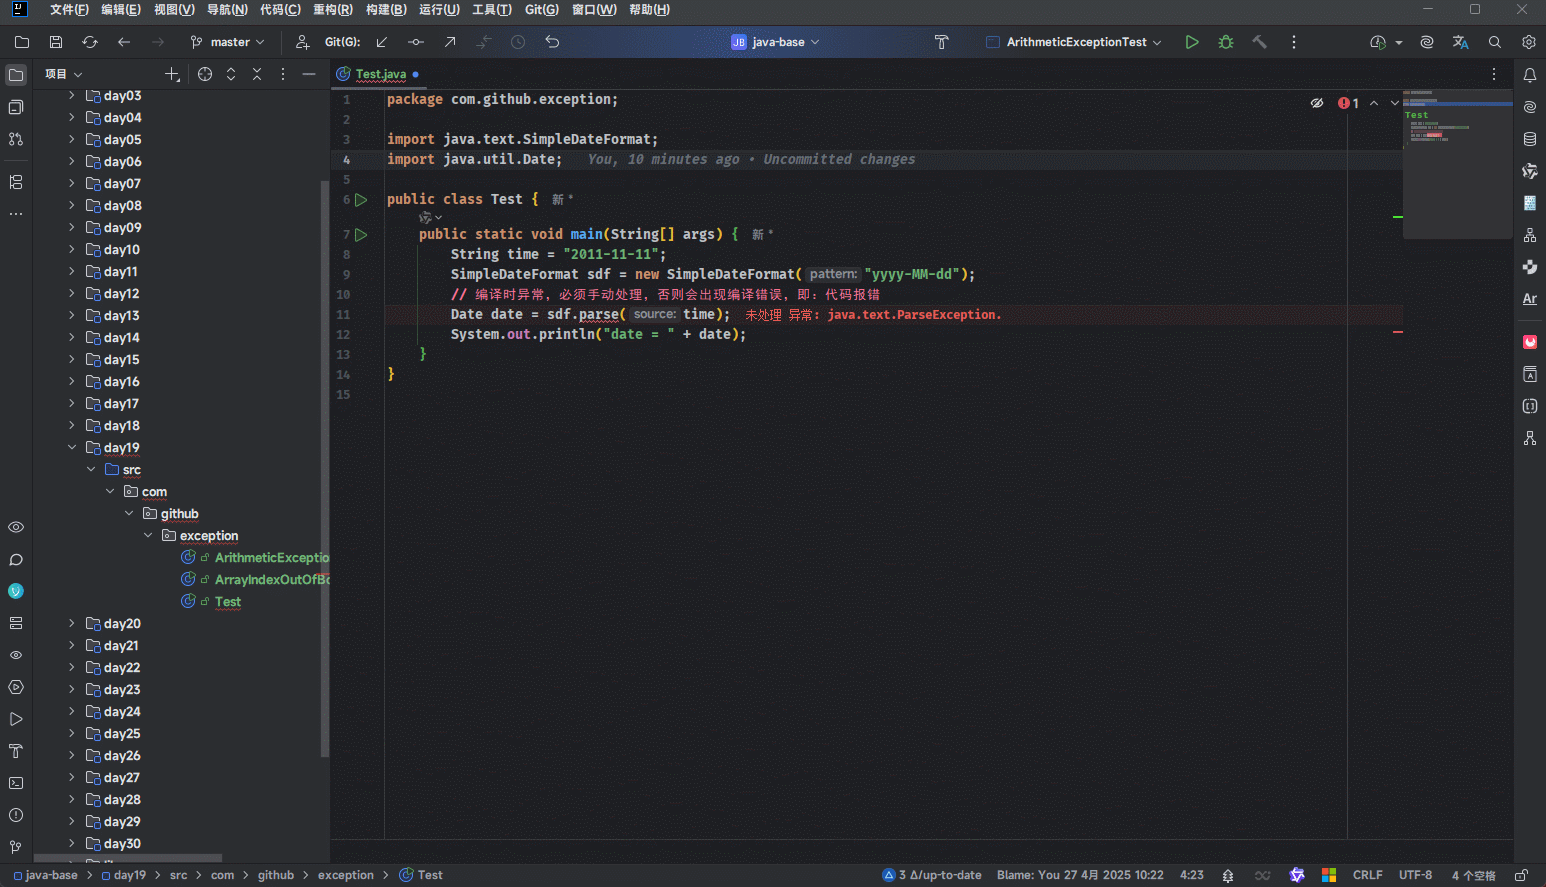Image resolution: width=1546 pixels, height=887 pixels.
Task: Open IDE settings gear icon
Action: 1528,42
